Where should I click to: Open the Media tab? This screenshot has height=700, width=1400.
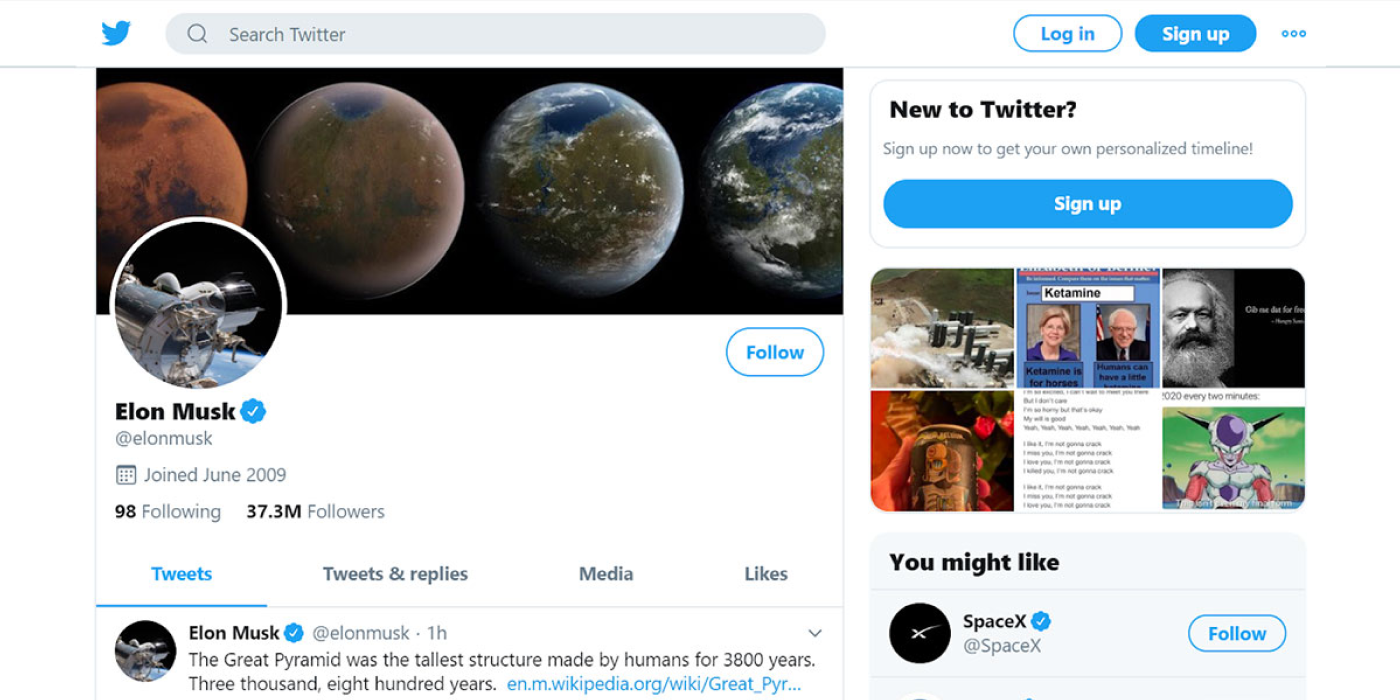pyautogui.click(x=606, y=574)
